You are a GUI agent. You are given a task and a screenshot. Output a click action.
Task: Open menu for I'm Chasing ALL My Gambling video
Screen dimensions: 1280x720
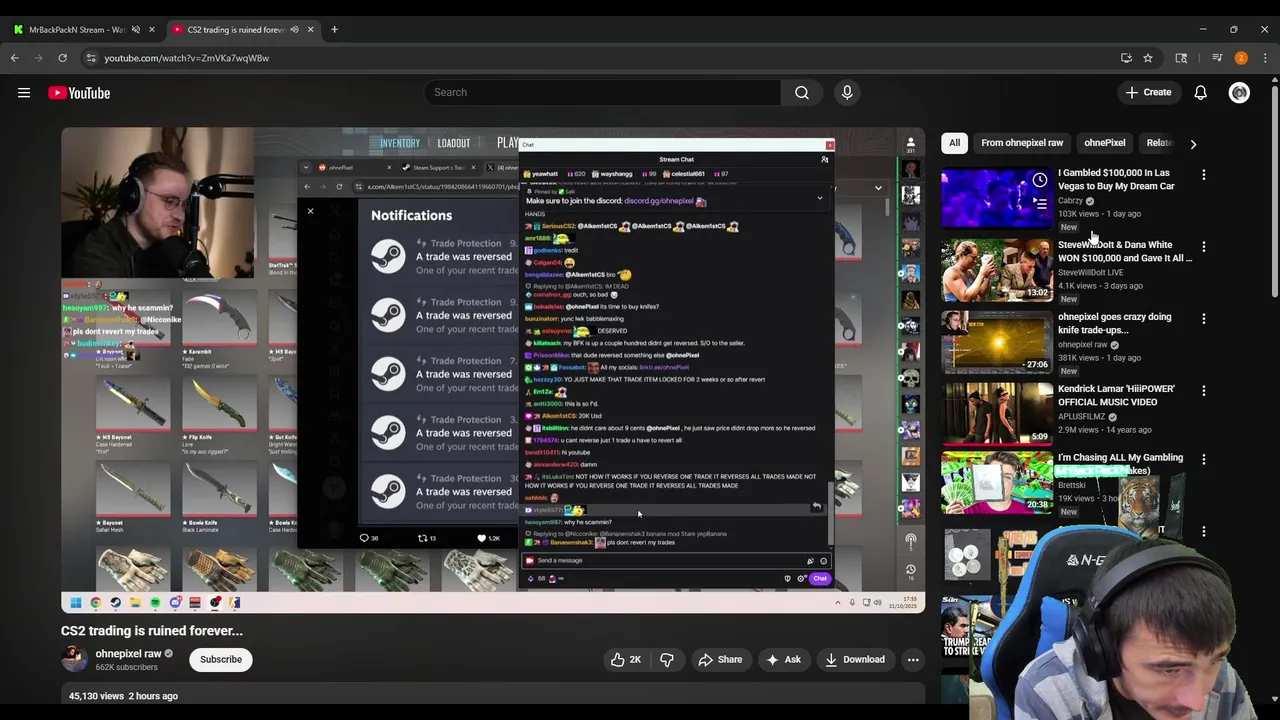point(1204,460)
